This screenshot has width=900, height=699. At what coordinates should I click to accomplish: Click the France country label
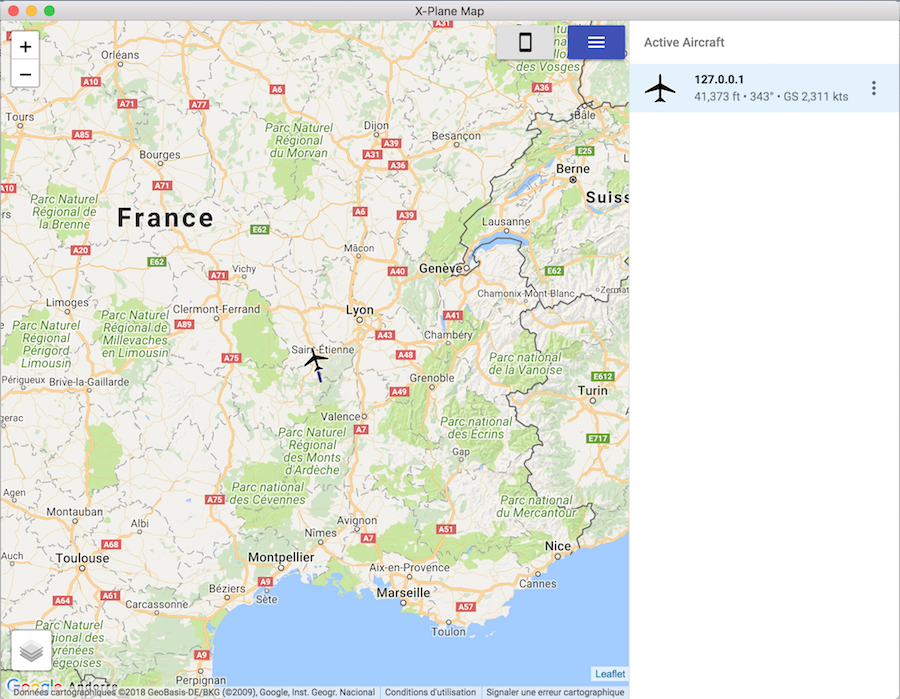(x=165, y=218)
